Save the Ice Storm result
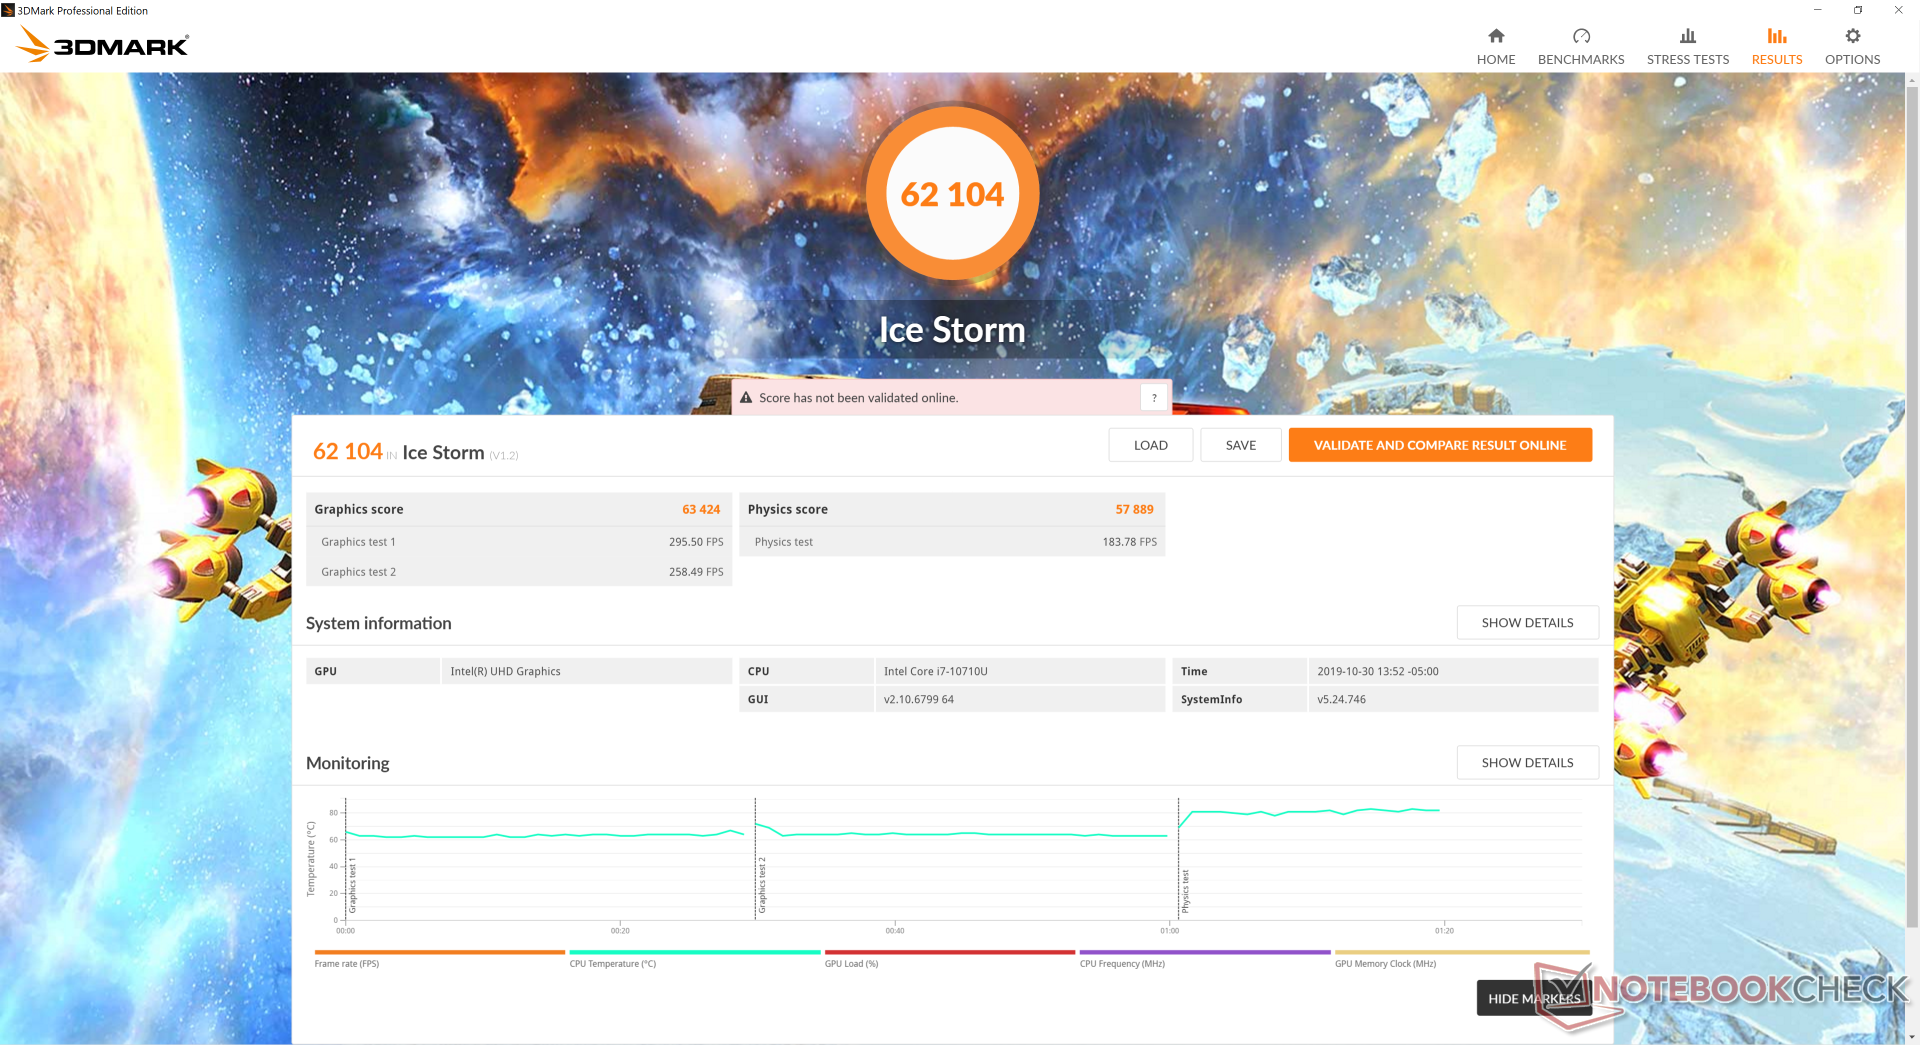 click(x=1241, y=445)
